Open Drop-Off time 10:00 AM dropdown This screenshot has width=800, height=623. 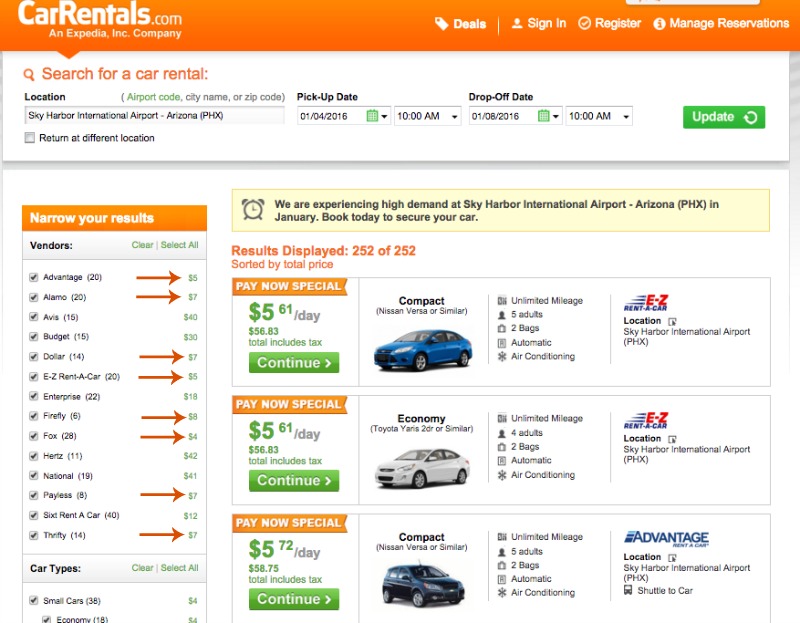(x=599, y=116)
